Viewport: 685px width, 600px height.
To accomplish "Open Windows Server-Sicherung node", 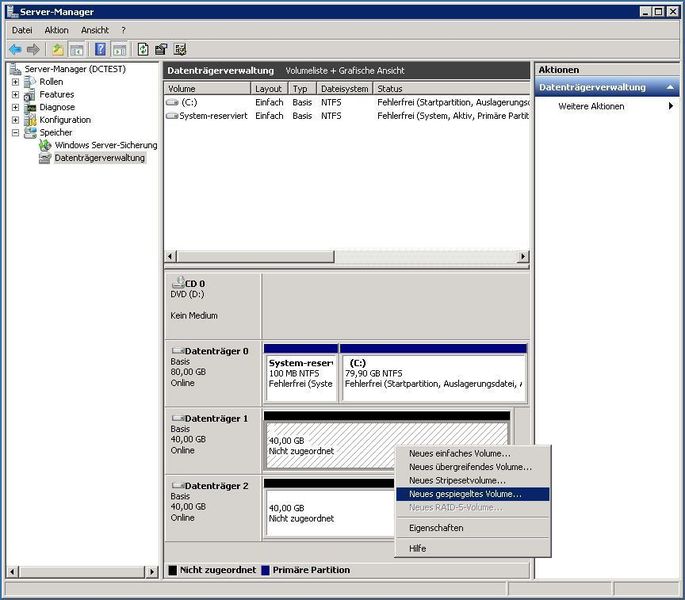I will 106,145.
